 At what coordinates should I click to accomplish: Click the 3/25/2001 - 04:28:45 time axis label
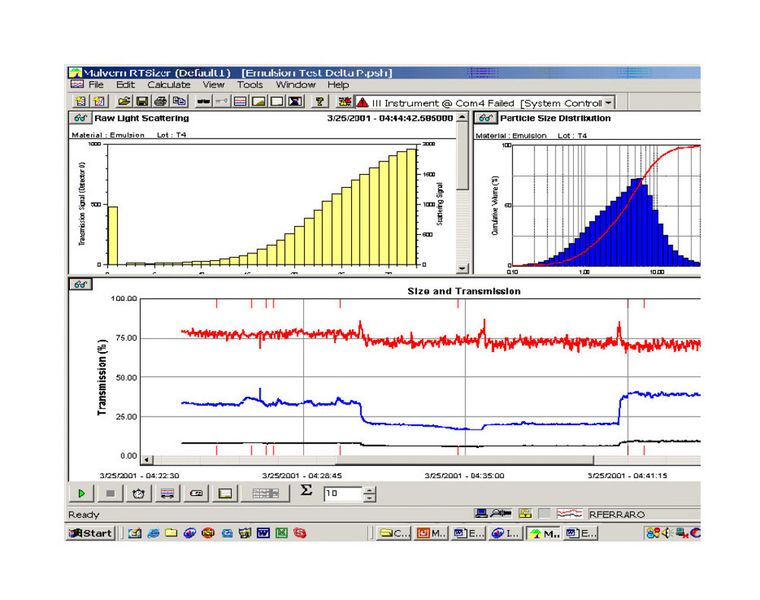302,476
